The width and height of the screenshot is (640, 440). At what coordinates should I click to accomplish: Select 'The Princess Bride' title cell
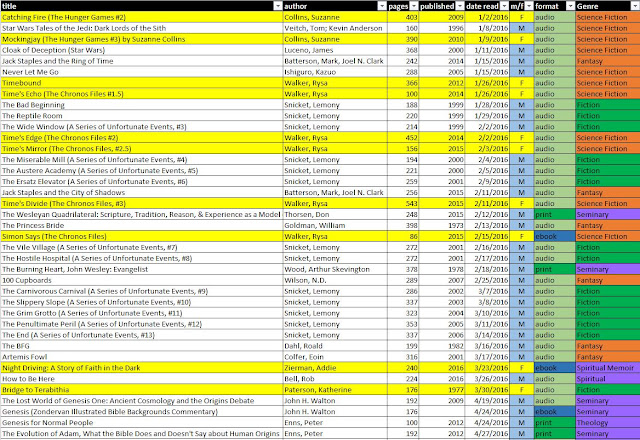(142, 225)
